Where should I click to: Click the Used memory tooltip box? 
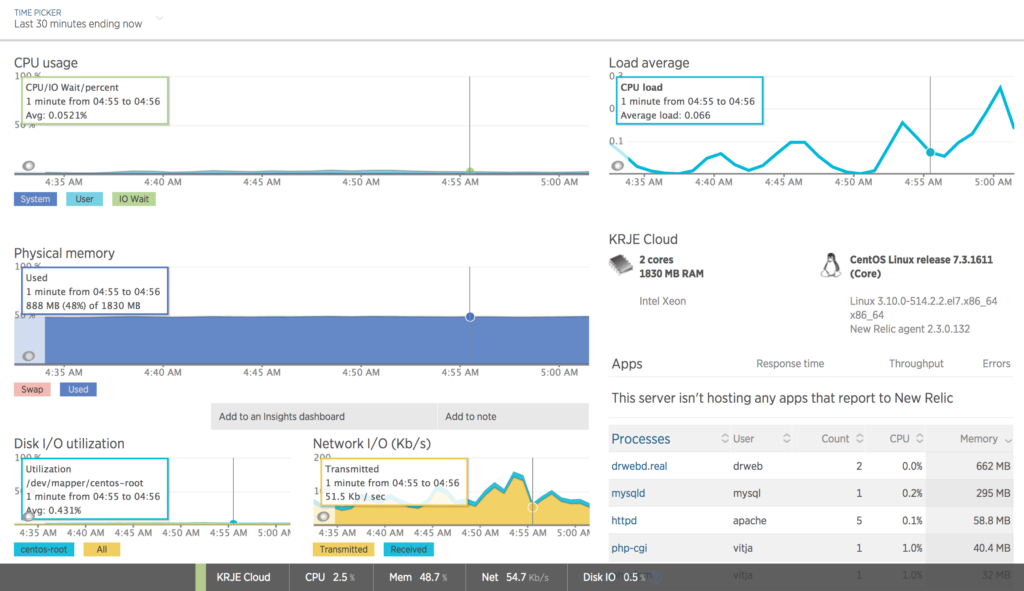(94, 291)
